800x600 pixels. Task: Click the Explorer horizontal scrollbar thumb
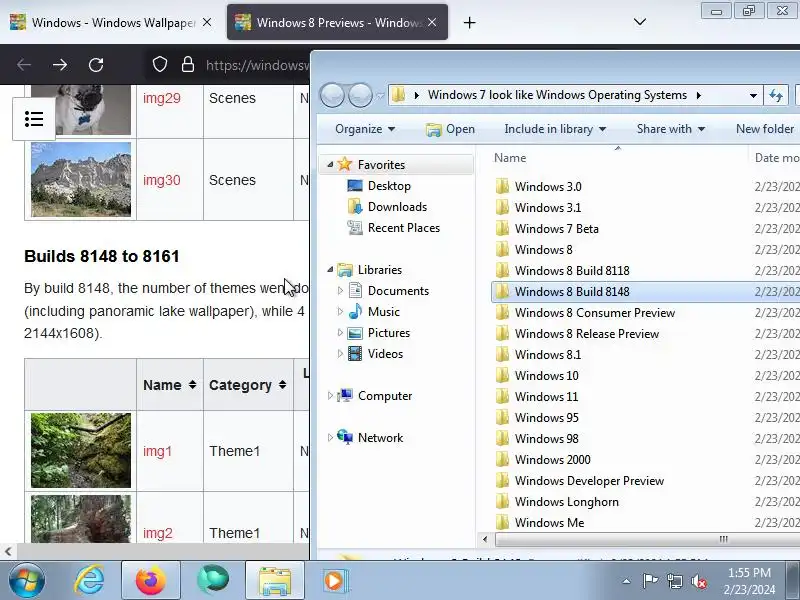tap(647, 539)
